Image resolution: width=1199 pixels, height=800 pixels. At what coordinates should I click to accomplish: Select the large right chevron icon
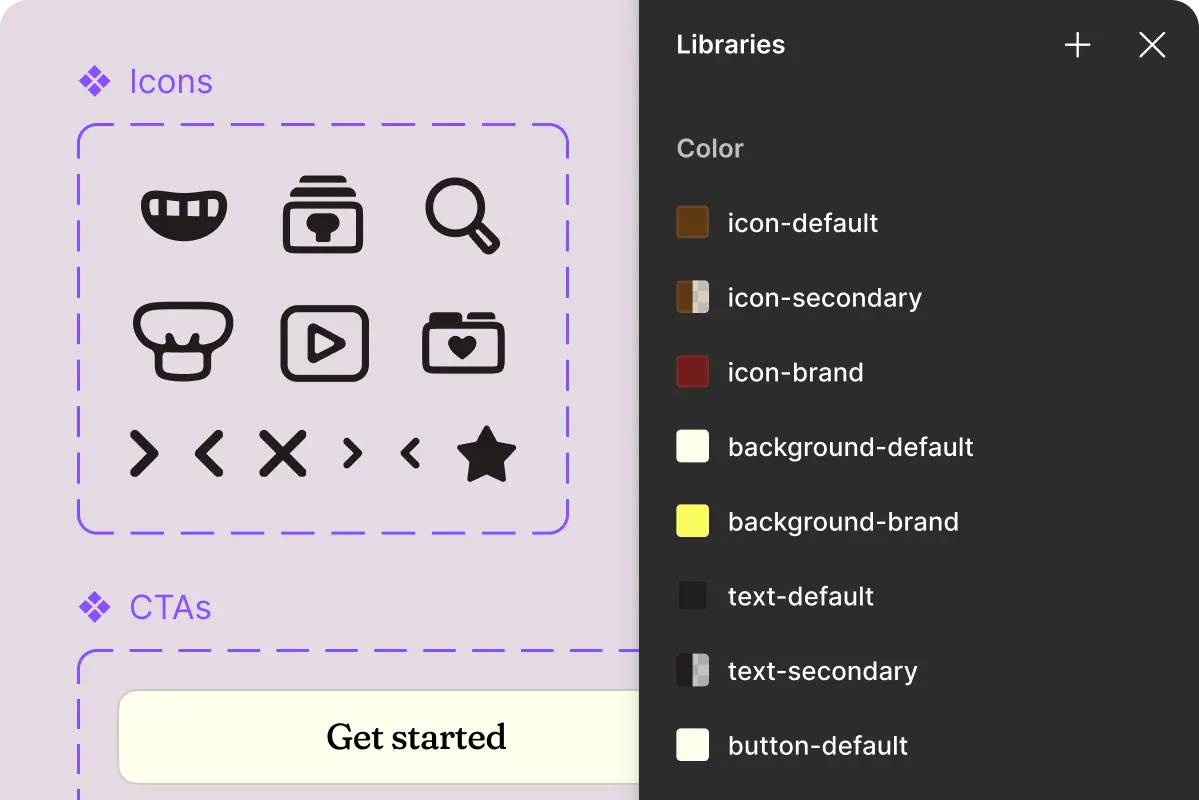143,455
